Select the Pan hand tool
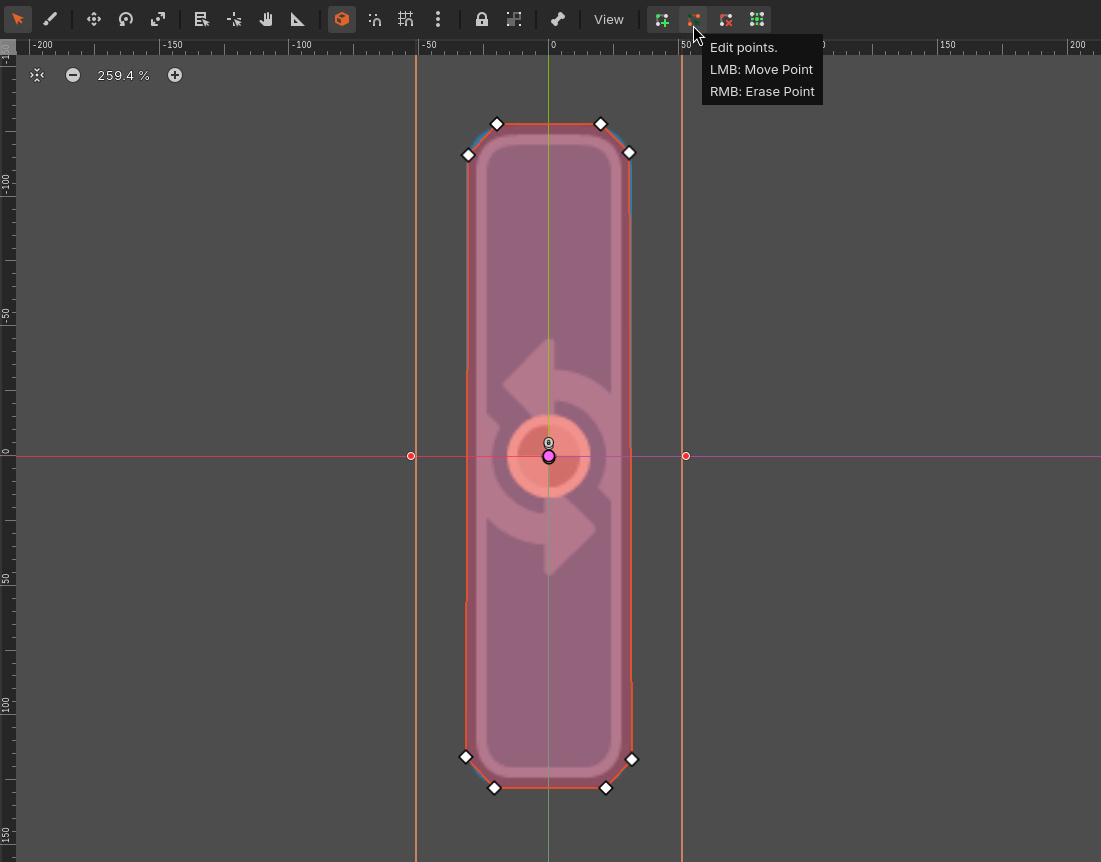Screen dimensions: 1101x862 click(265, 20)
